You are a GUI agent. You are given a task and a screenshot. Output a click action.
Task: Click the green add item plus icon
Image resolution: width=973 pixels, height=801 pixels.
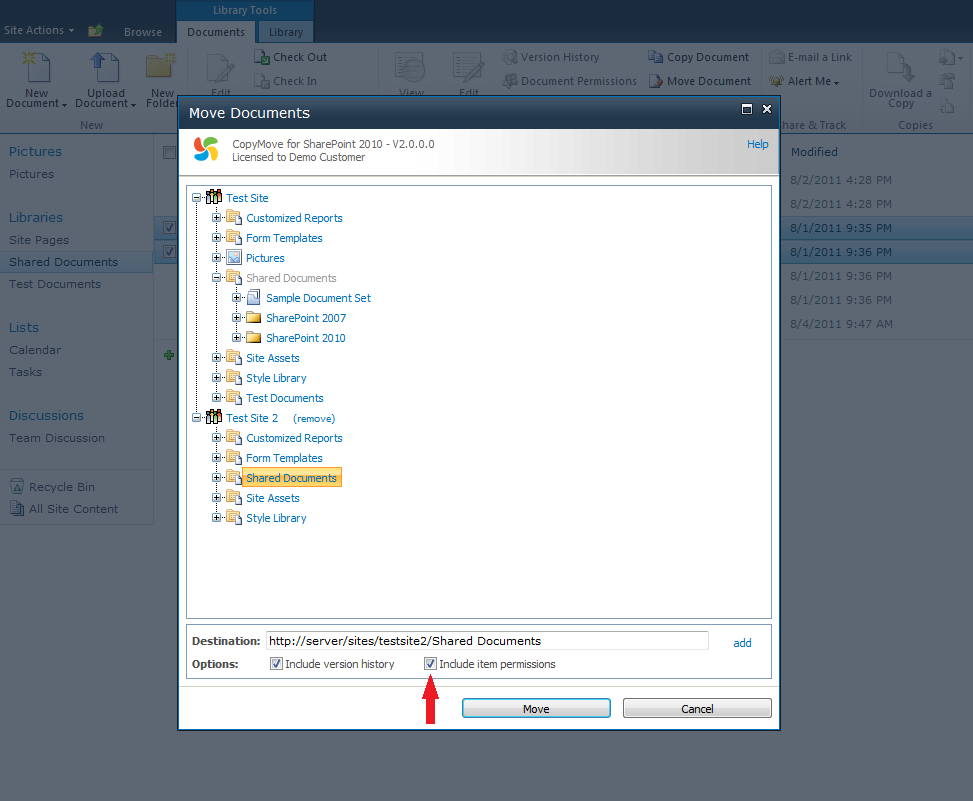coord(169,355)
